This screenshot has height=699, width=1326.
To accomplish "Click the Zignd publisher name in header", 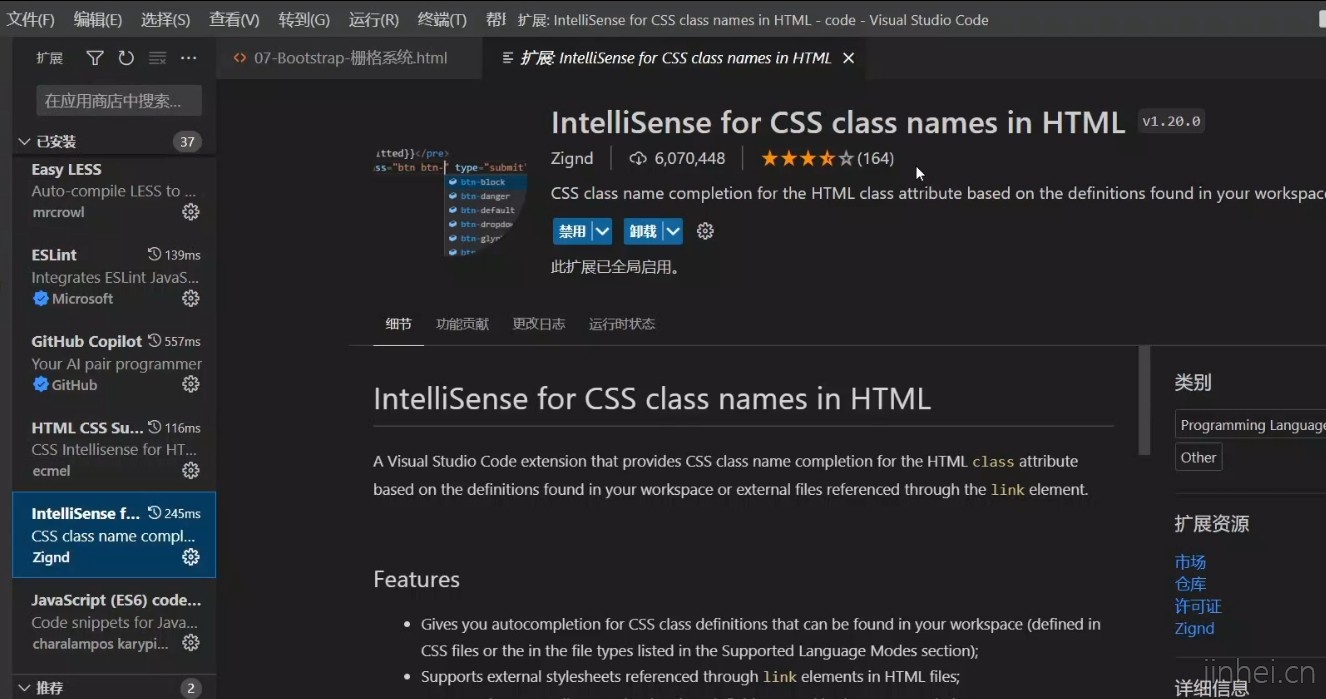I will click(572, 158).
